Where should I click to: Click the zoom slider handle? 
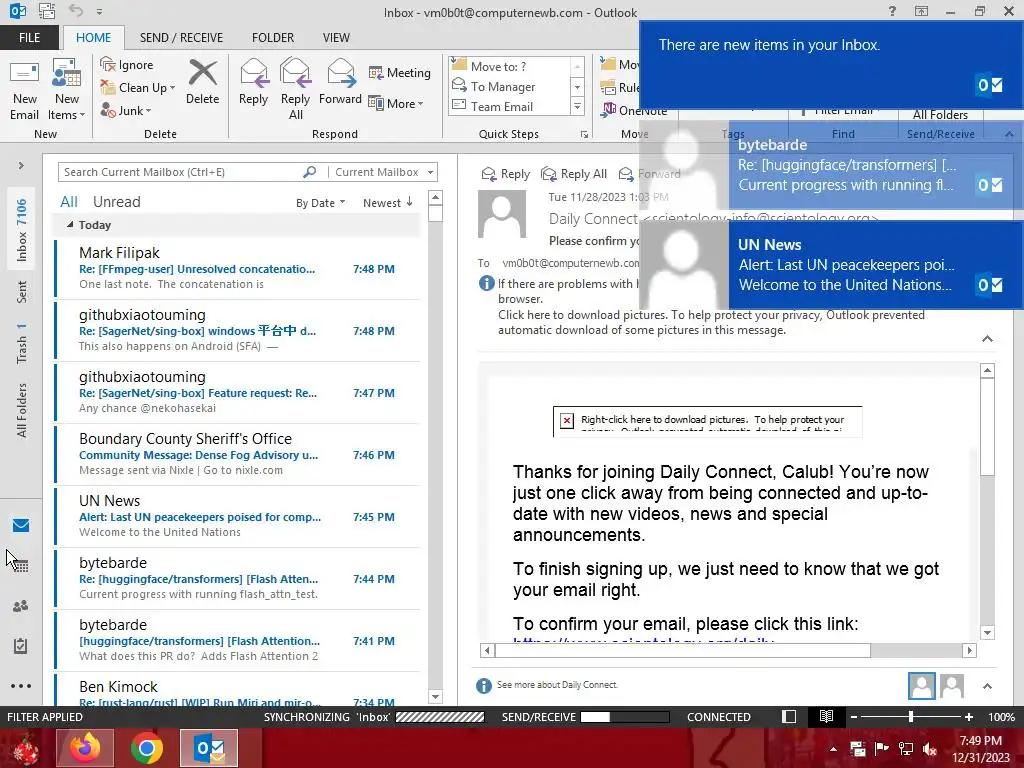(911, 717)
